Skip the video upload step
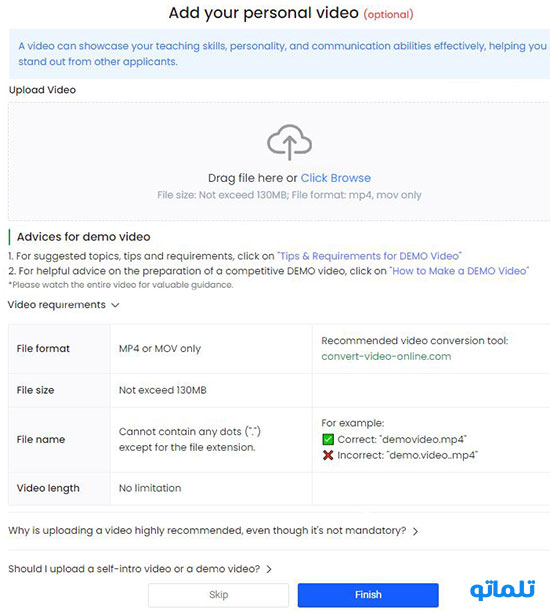Image resolution: width=550 pixels, height=613 pixels. pos(219,595)
